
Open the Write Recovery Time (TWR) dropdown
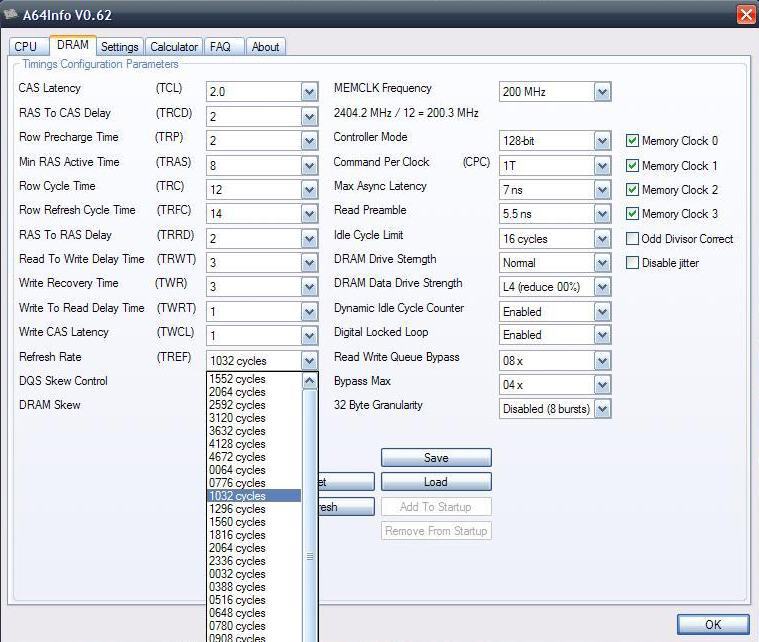coord(309,287)
